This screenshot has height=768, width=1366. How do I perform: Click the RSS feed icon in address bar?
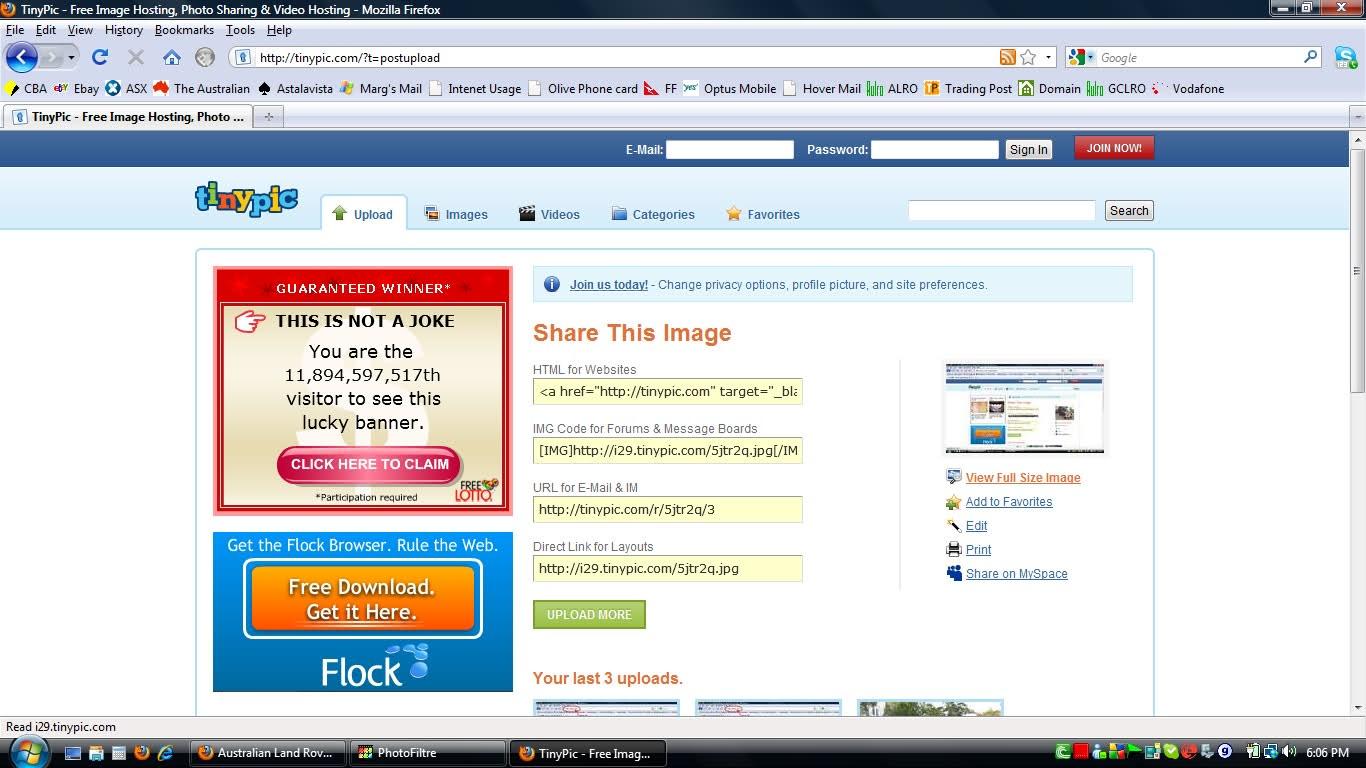coord(1007,57)
